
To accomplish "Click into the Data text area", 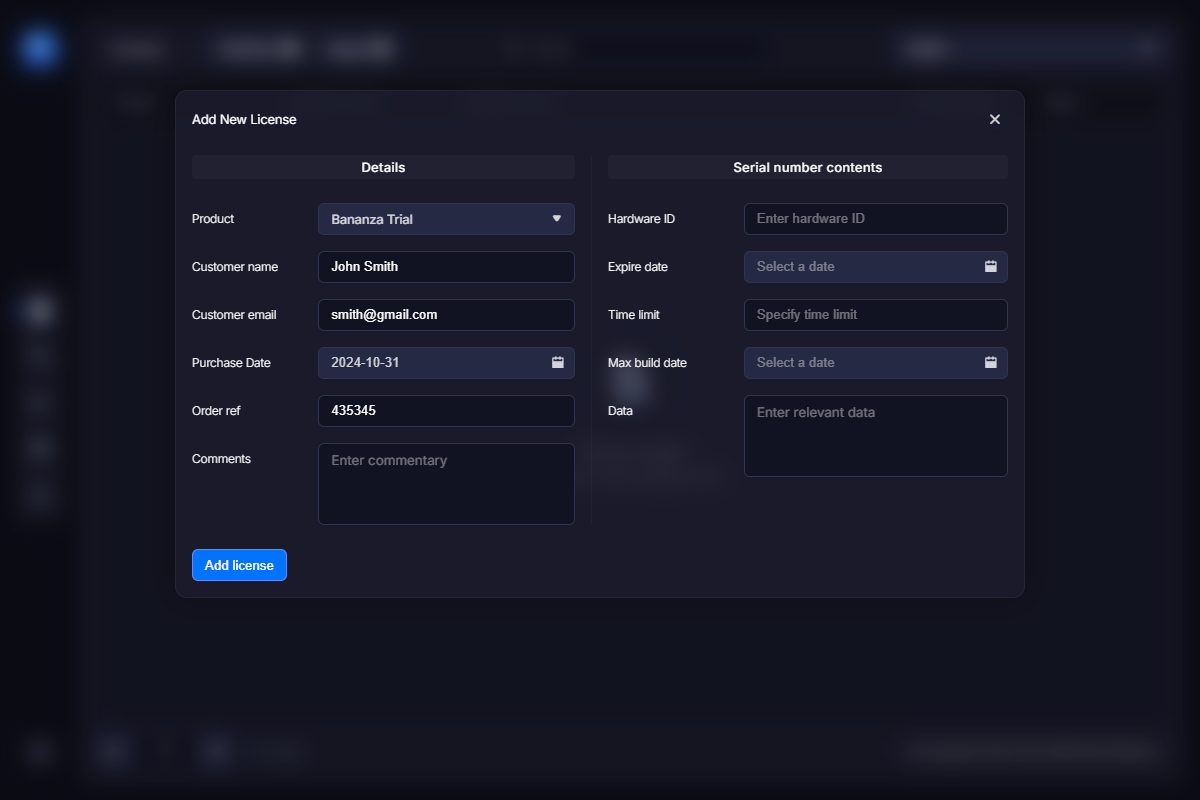I will pos(875,436).
